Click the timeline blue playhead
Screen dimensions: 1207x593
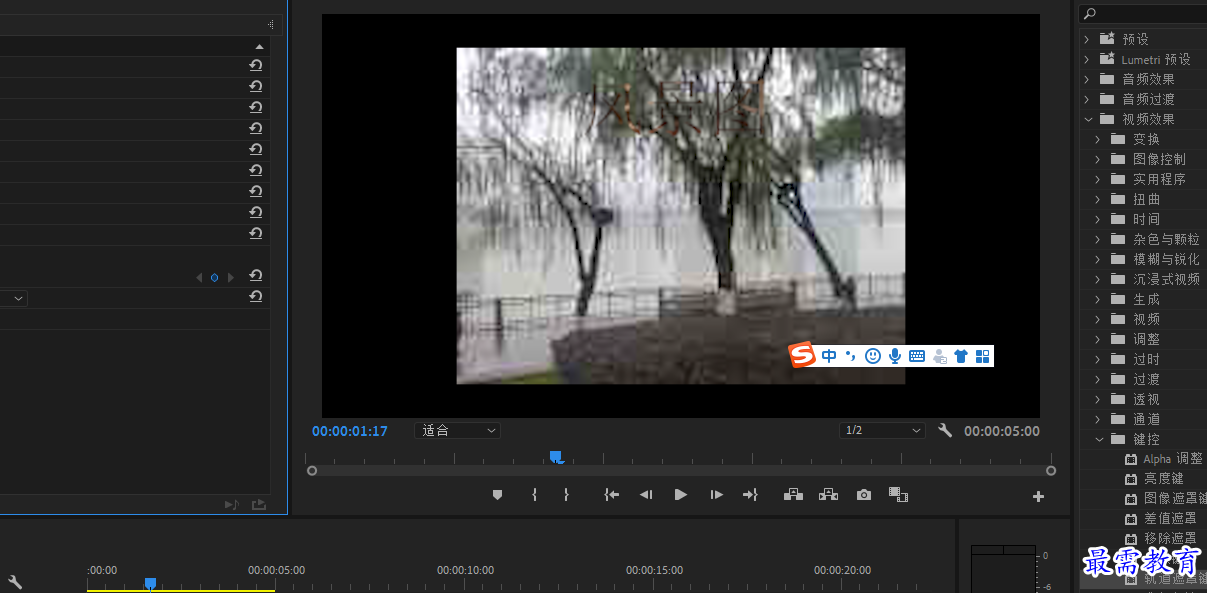coord(150,583)
